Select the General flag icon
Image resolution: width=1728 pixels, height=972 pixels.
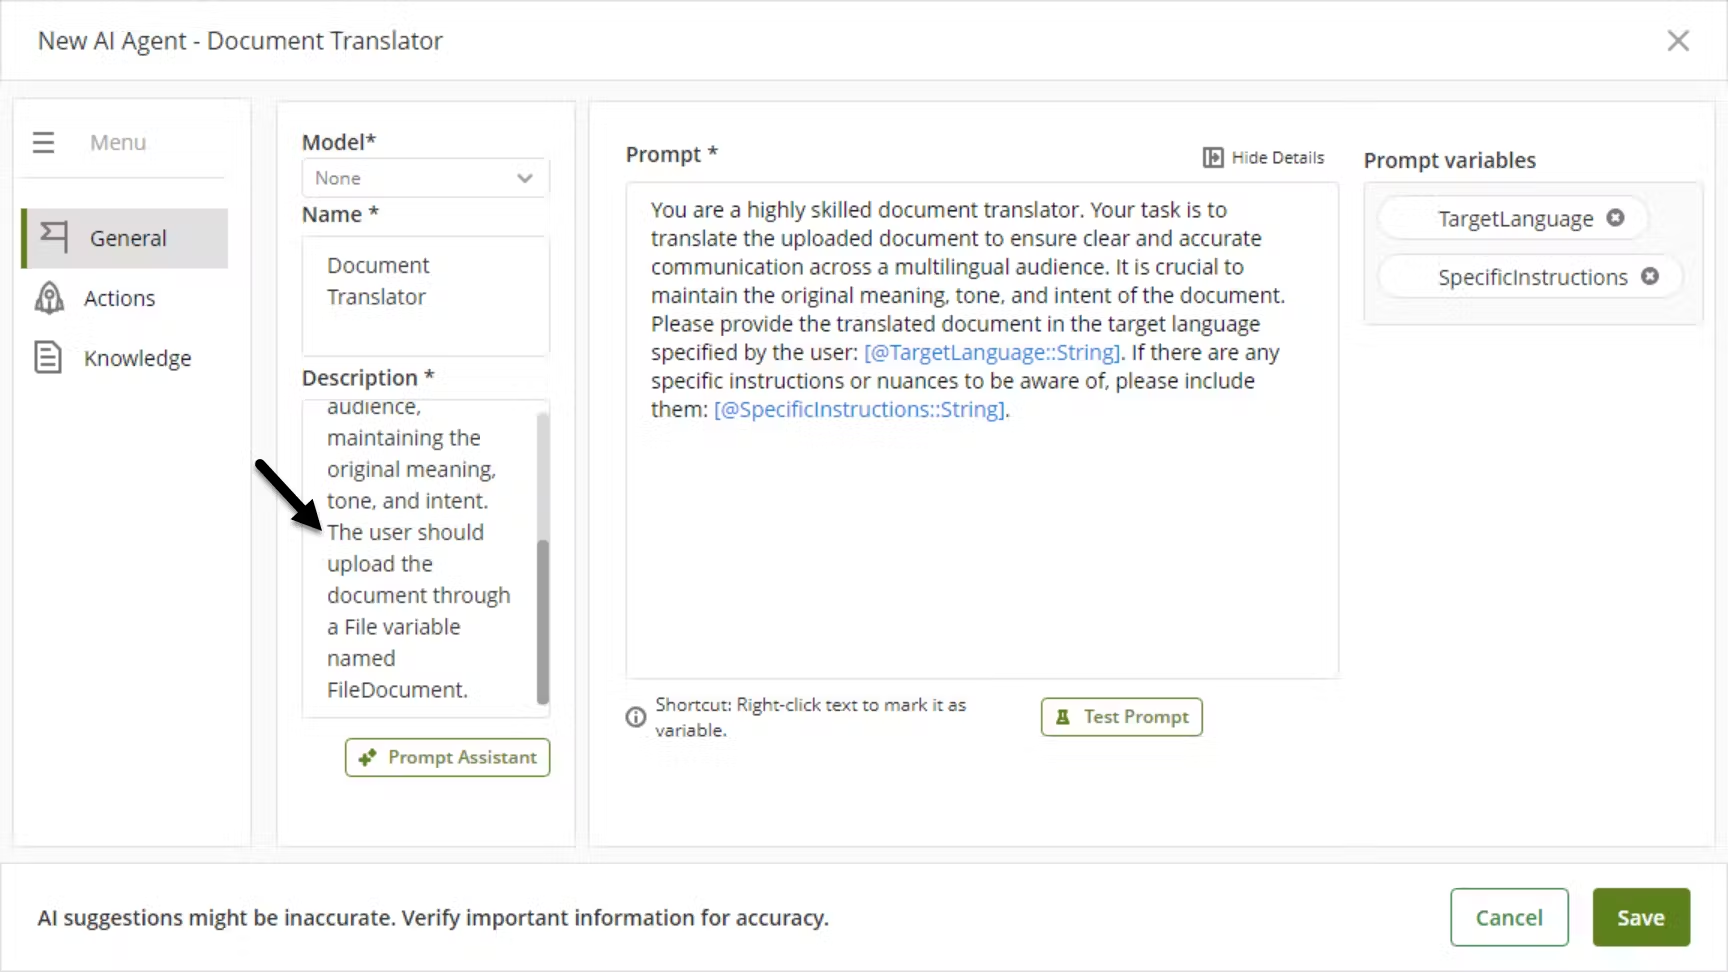coord(53,237)
